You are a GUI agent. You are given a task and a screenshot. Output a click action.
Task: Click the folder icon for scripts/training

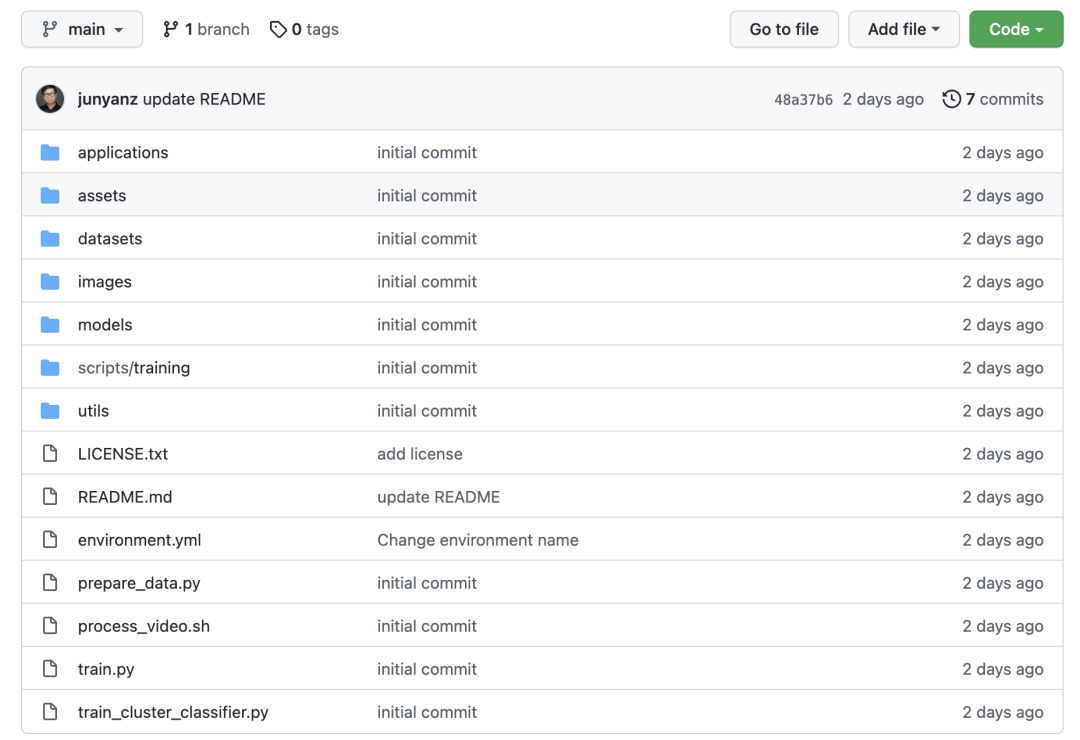(x=50, y=368)
